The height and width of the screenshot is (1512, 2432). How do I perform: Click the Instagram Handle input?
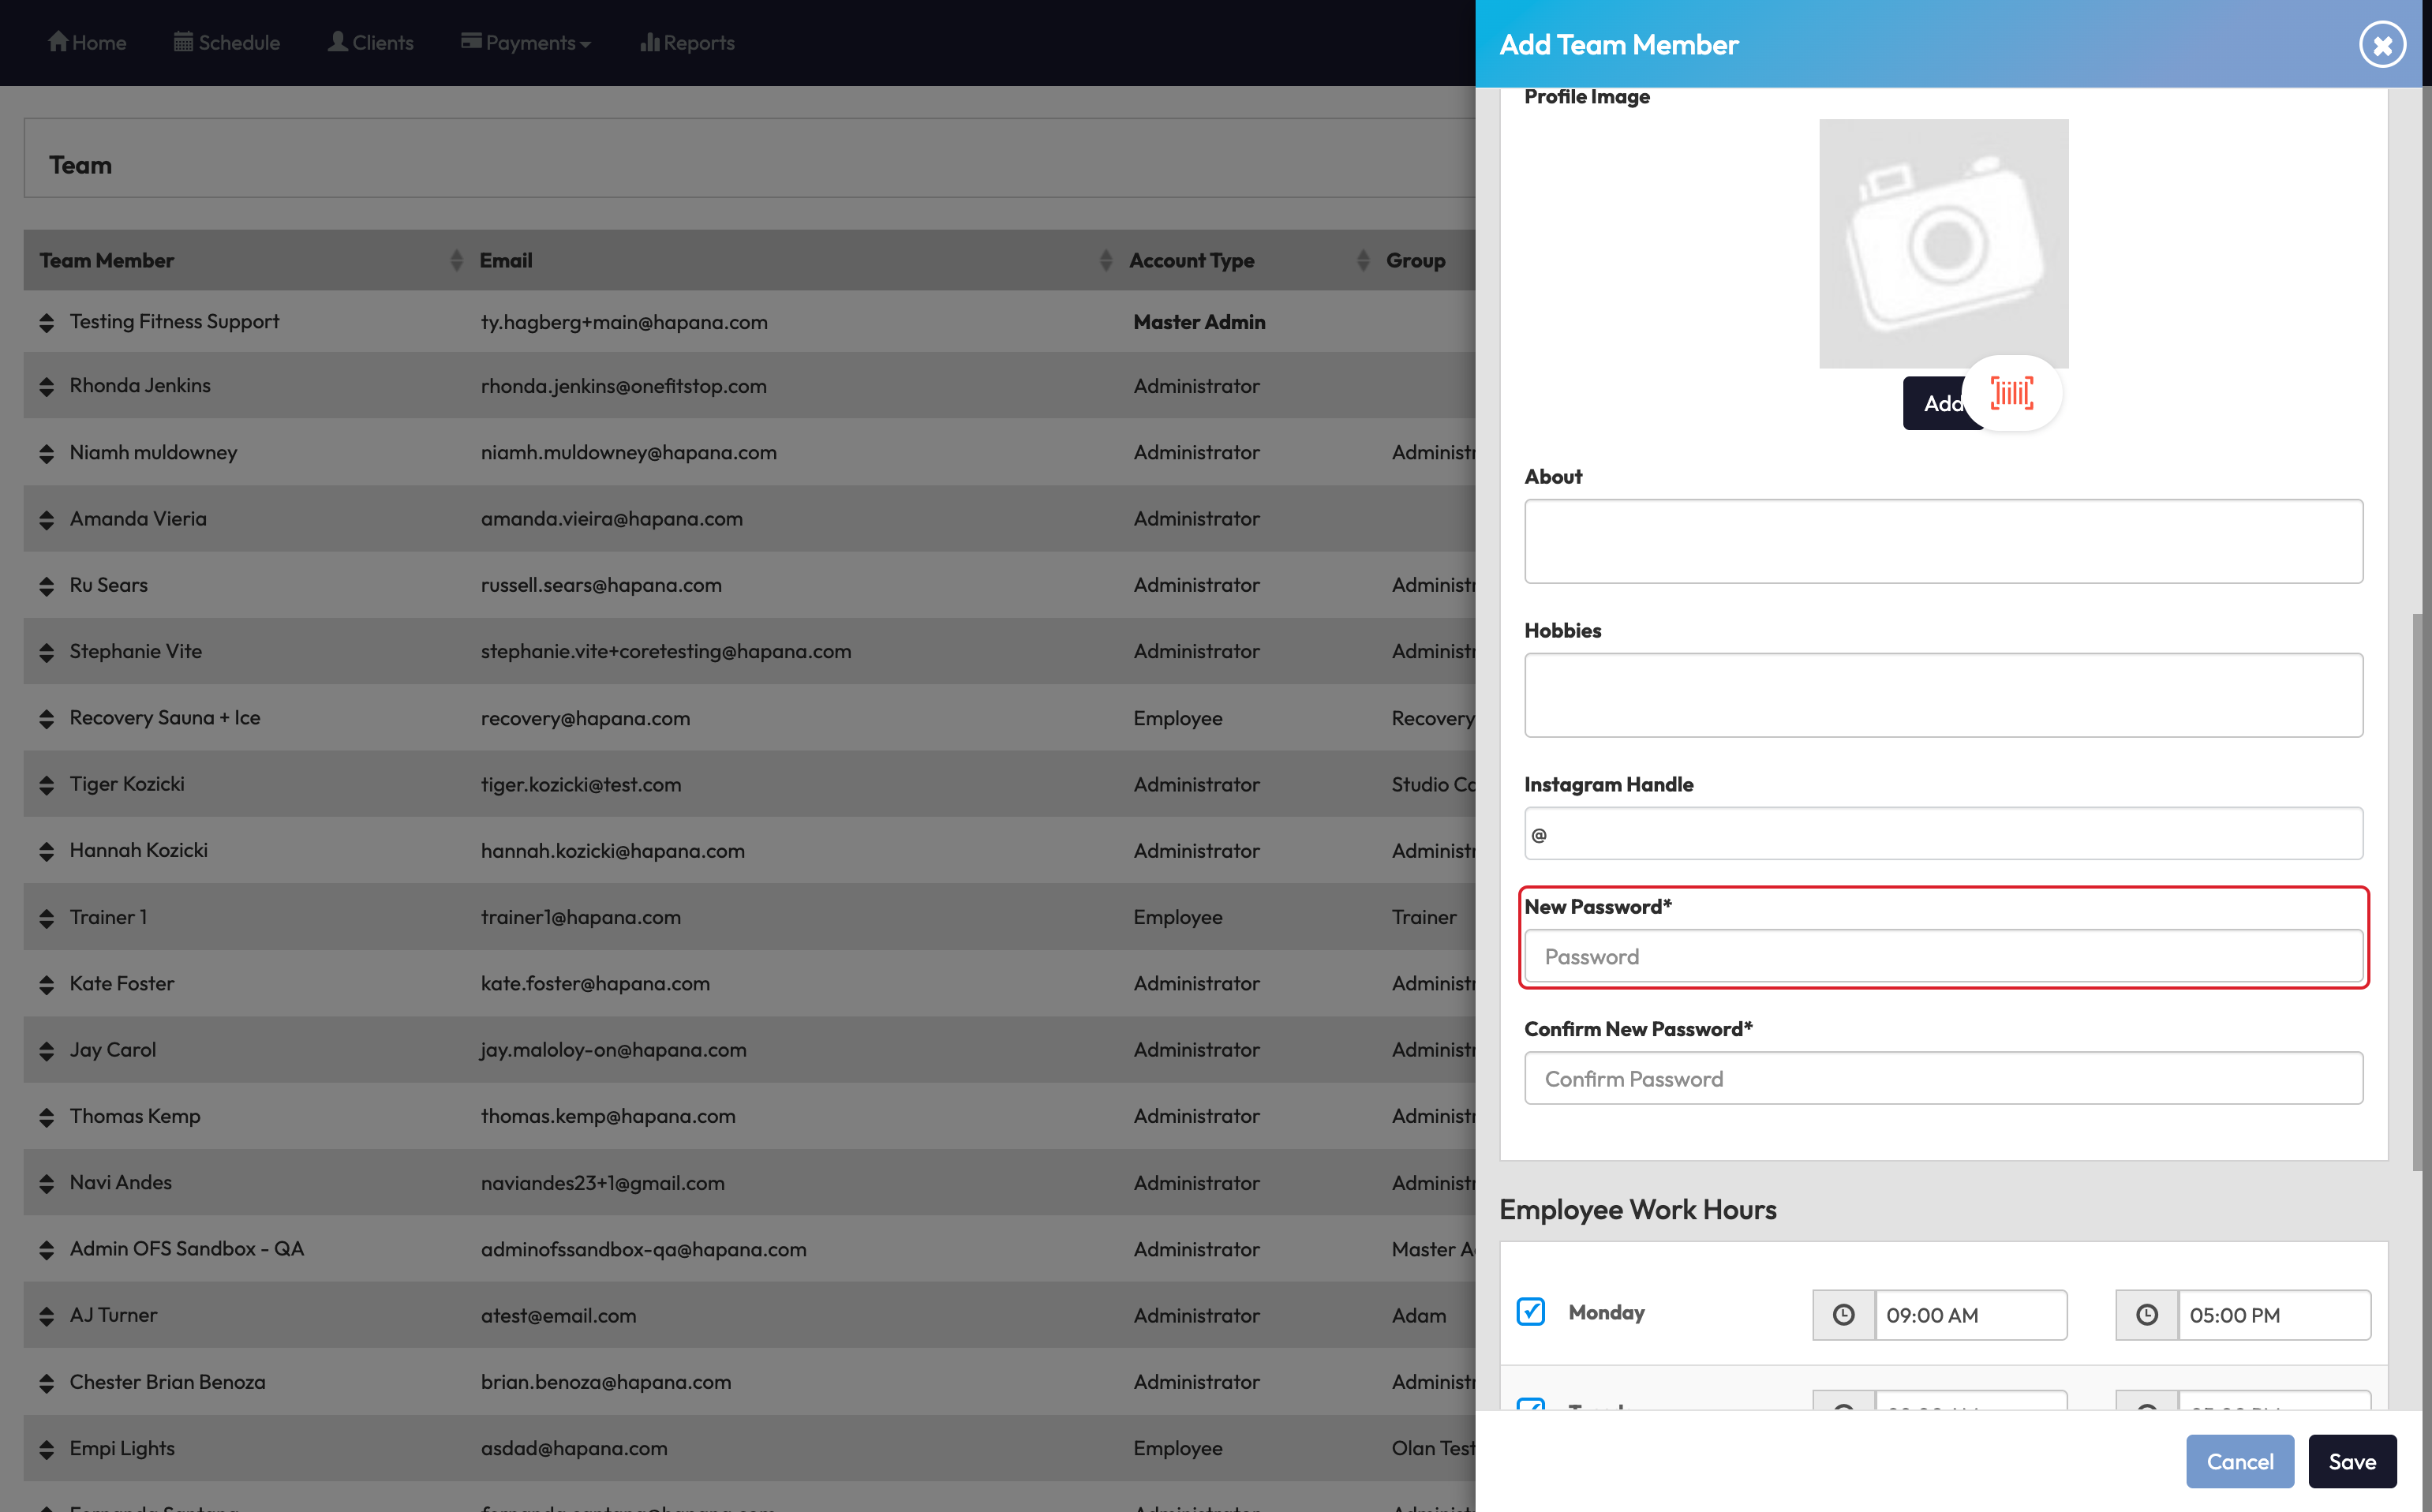[1942, 834]
